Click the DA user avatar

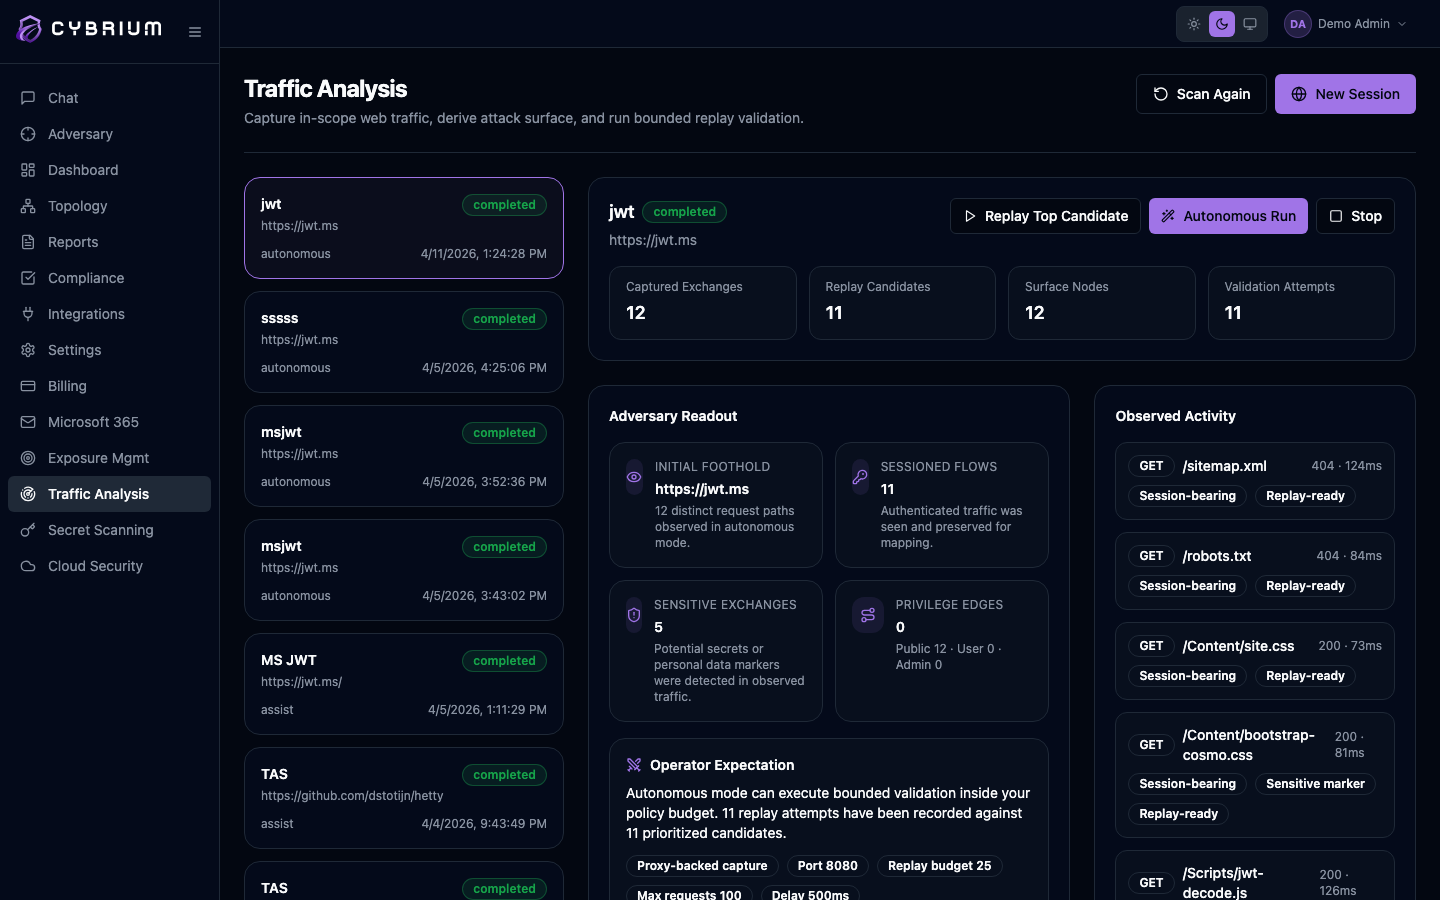(x=1298, y=24)
